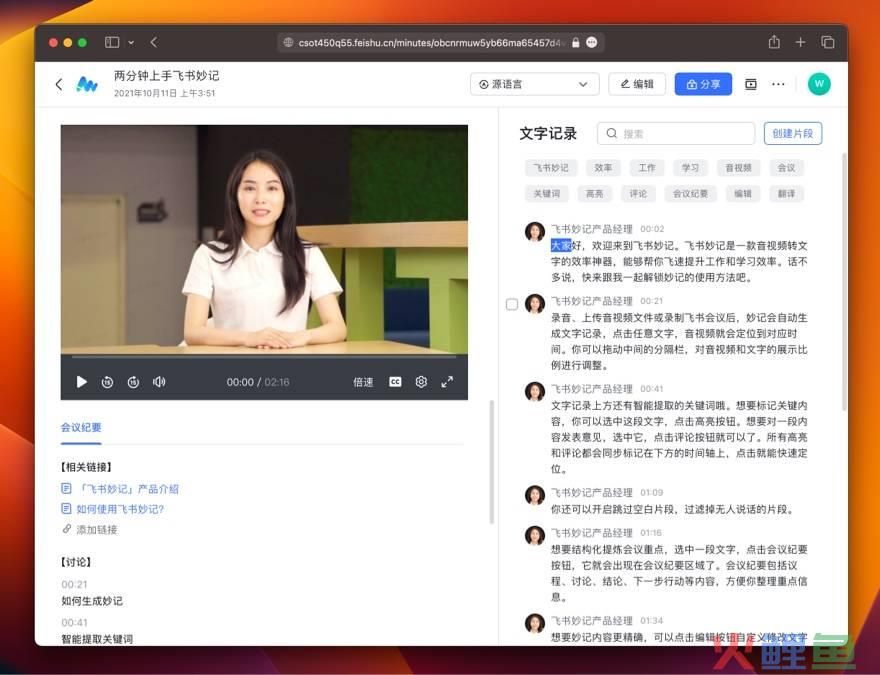Click speaker avatar at 00:41 paragraph
880x675 pixels.
pyautogui.click(x=535, y=392)
